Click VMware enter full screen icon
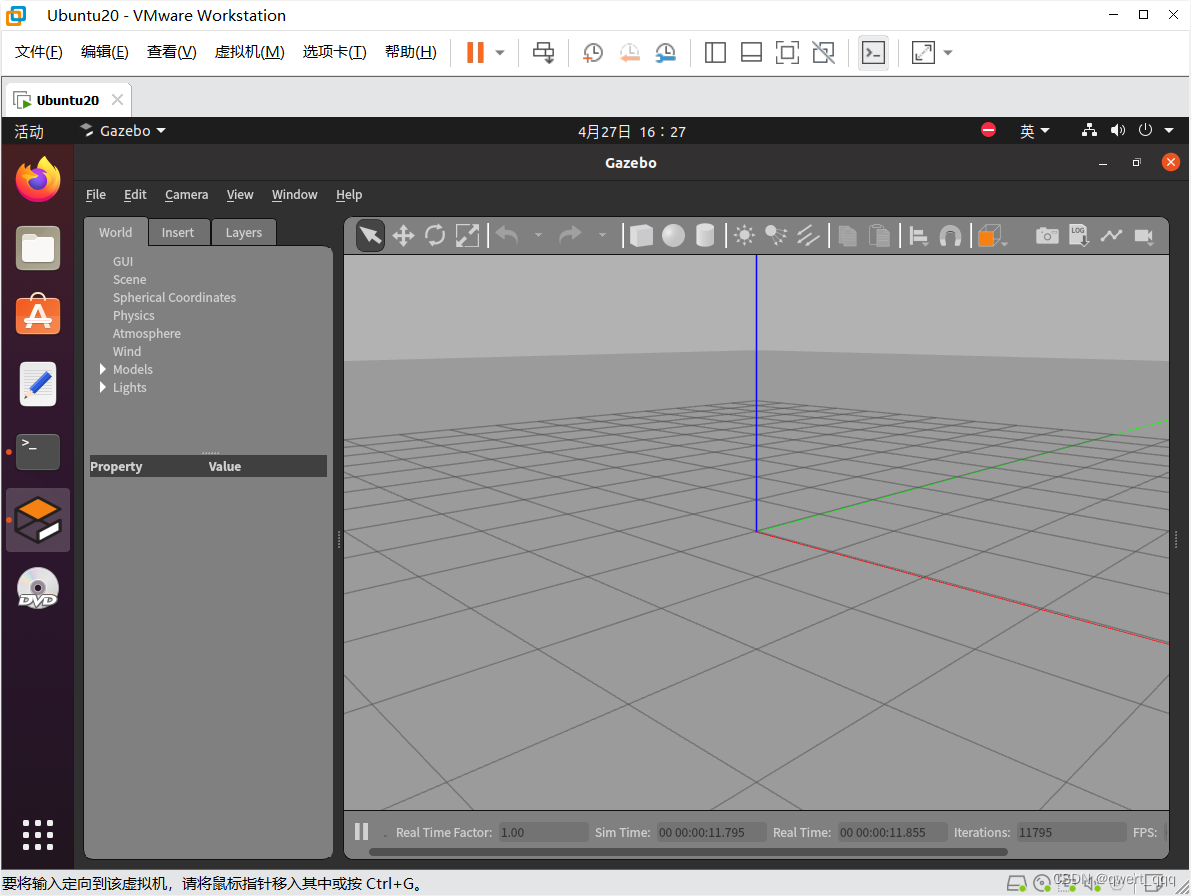This screenshot has height=896, width=1191. (787, 52)
